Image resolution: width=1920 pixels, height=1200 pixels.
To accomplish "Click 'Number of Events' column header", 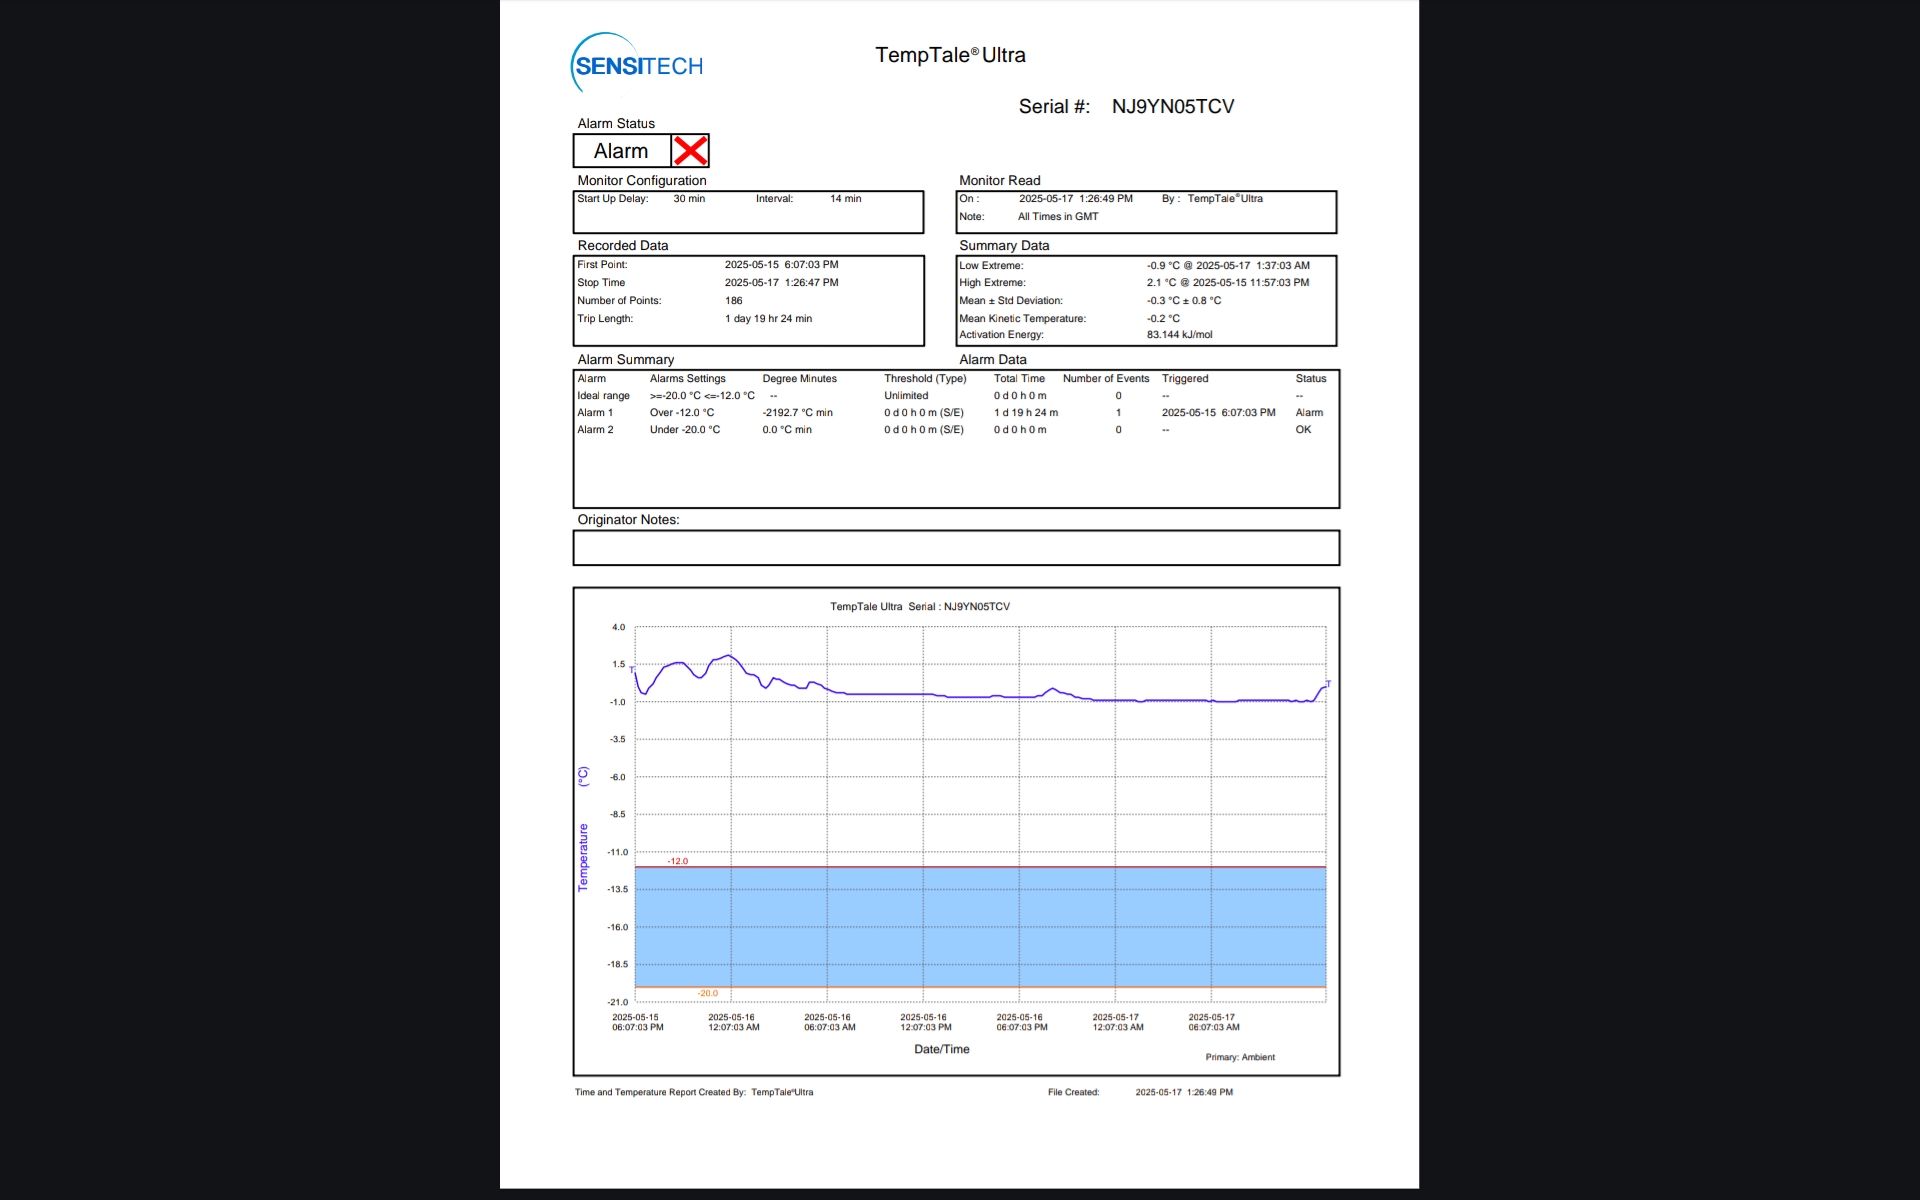I will tap(1106, 379).
